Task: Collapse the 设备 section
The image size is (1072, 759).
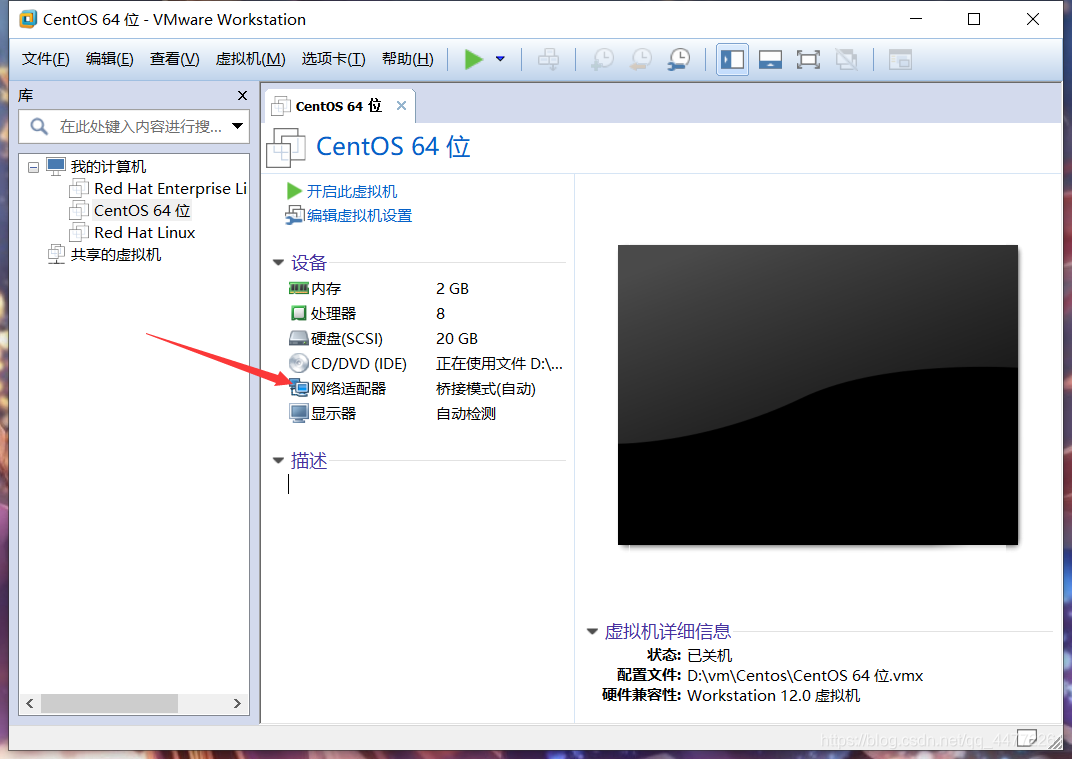Action: click(278, 263)
